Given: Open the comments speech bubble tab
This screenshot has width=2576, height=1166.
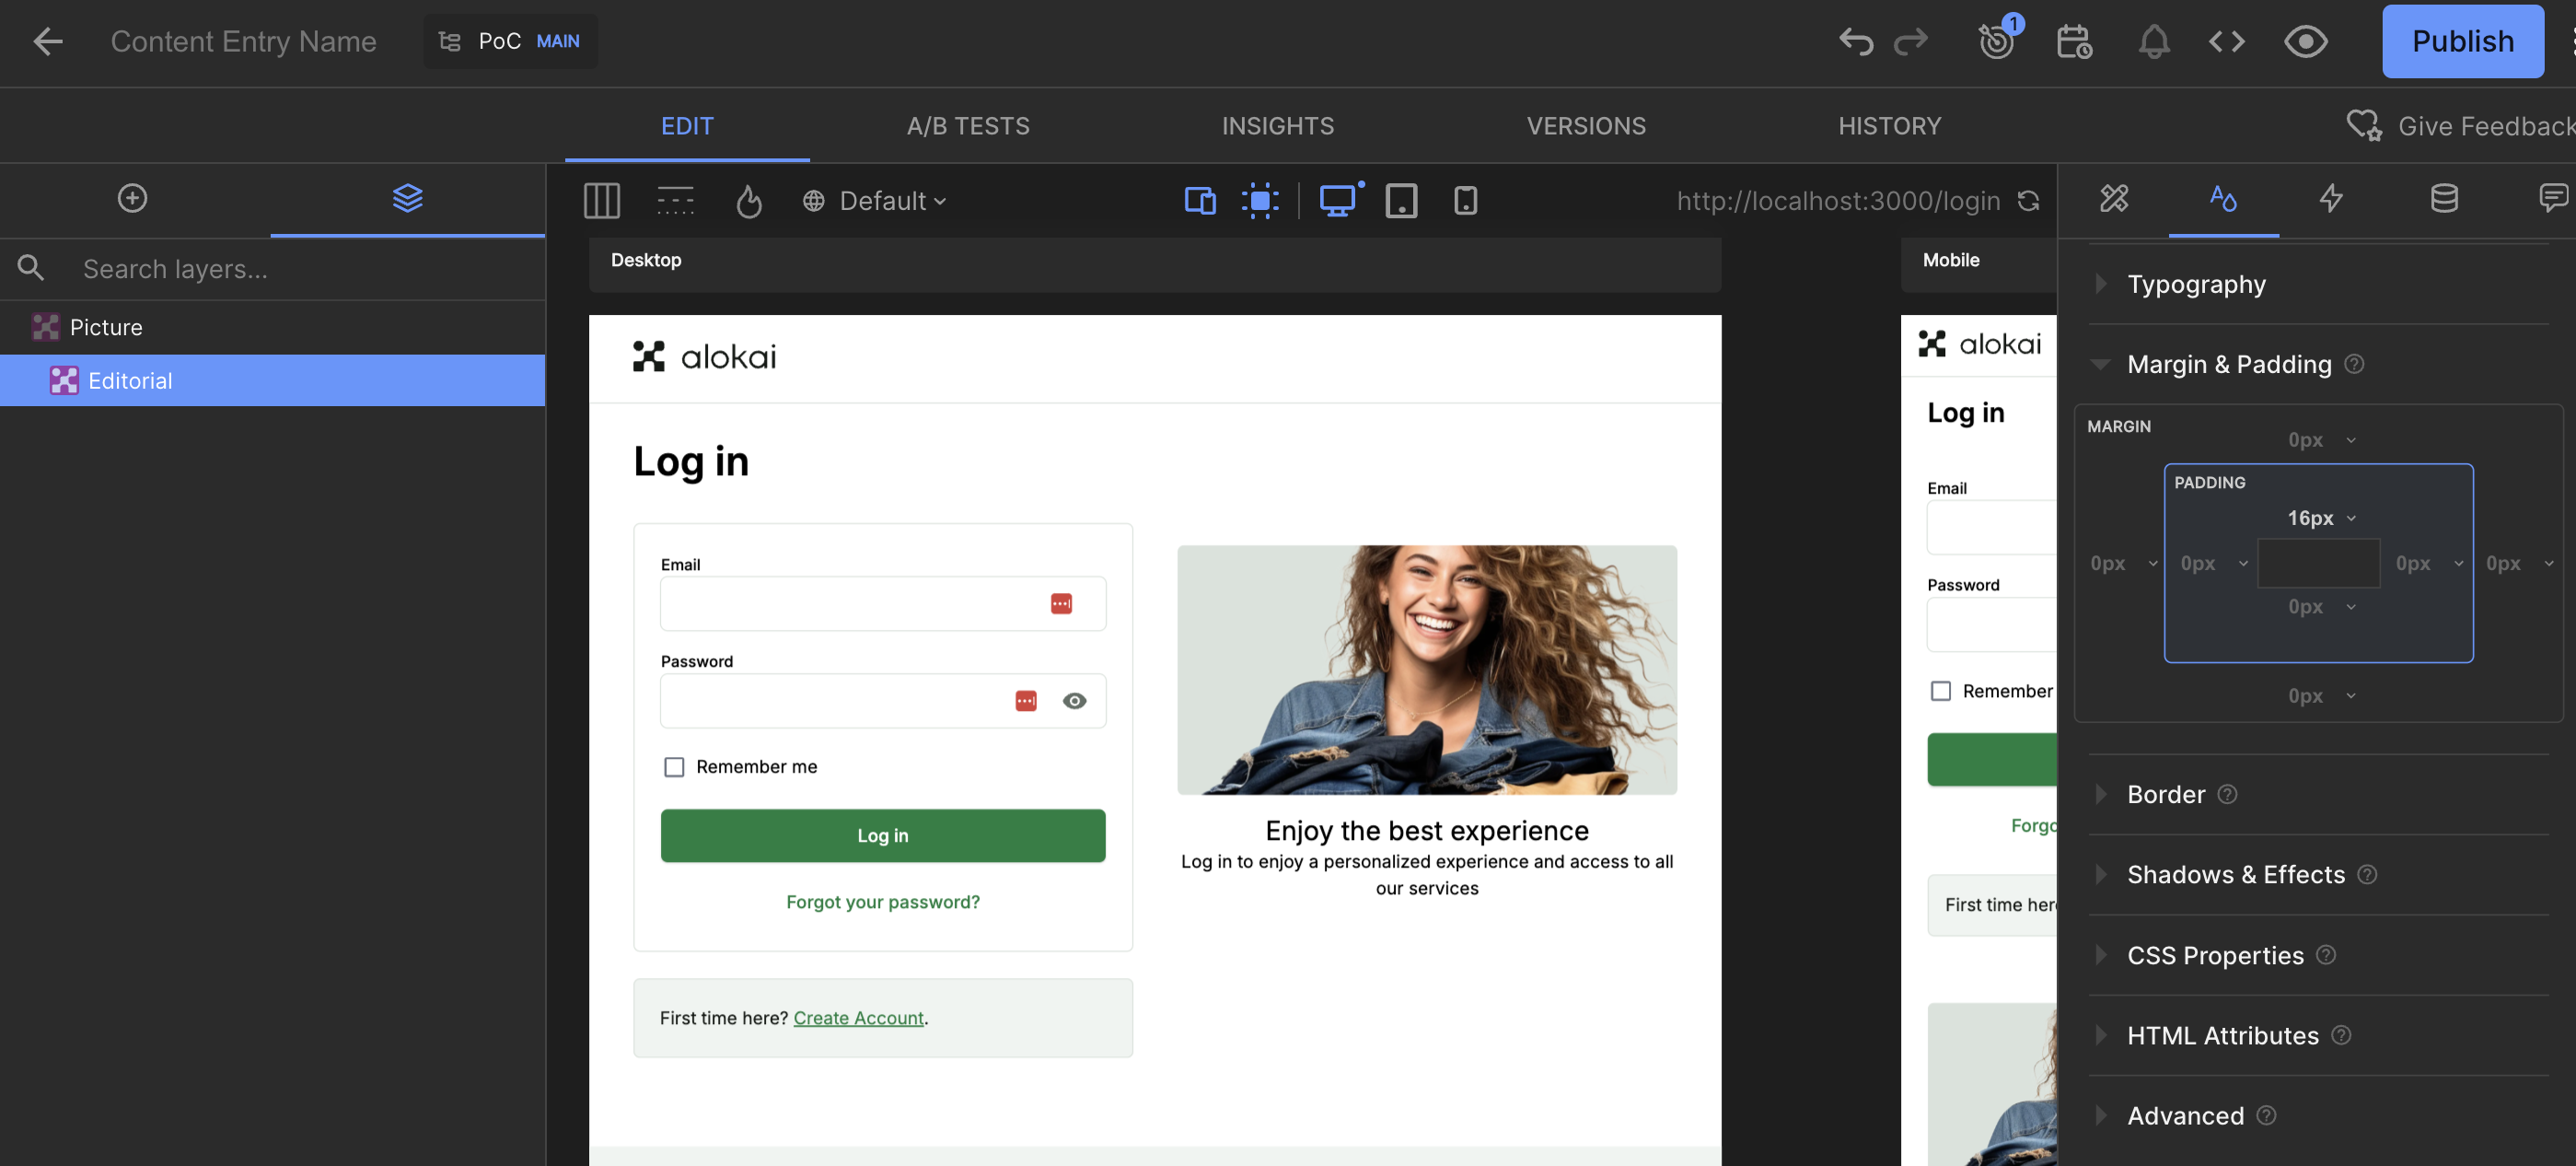Looking at the screenshot, I should (2553, 198).
